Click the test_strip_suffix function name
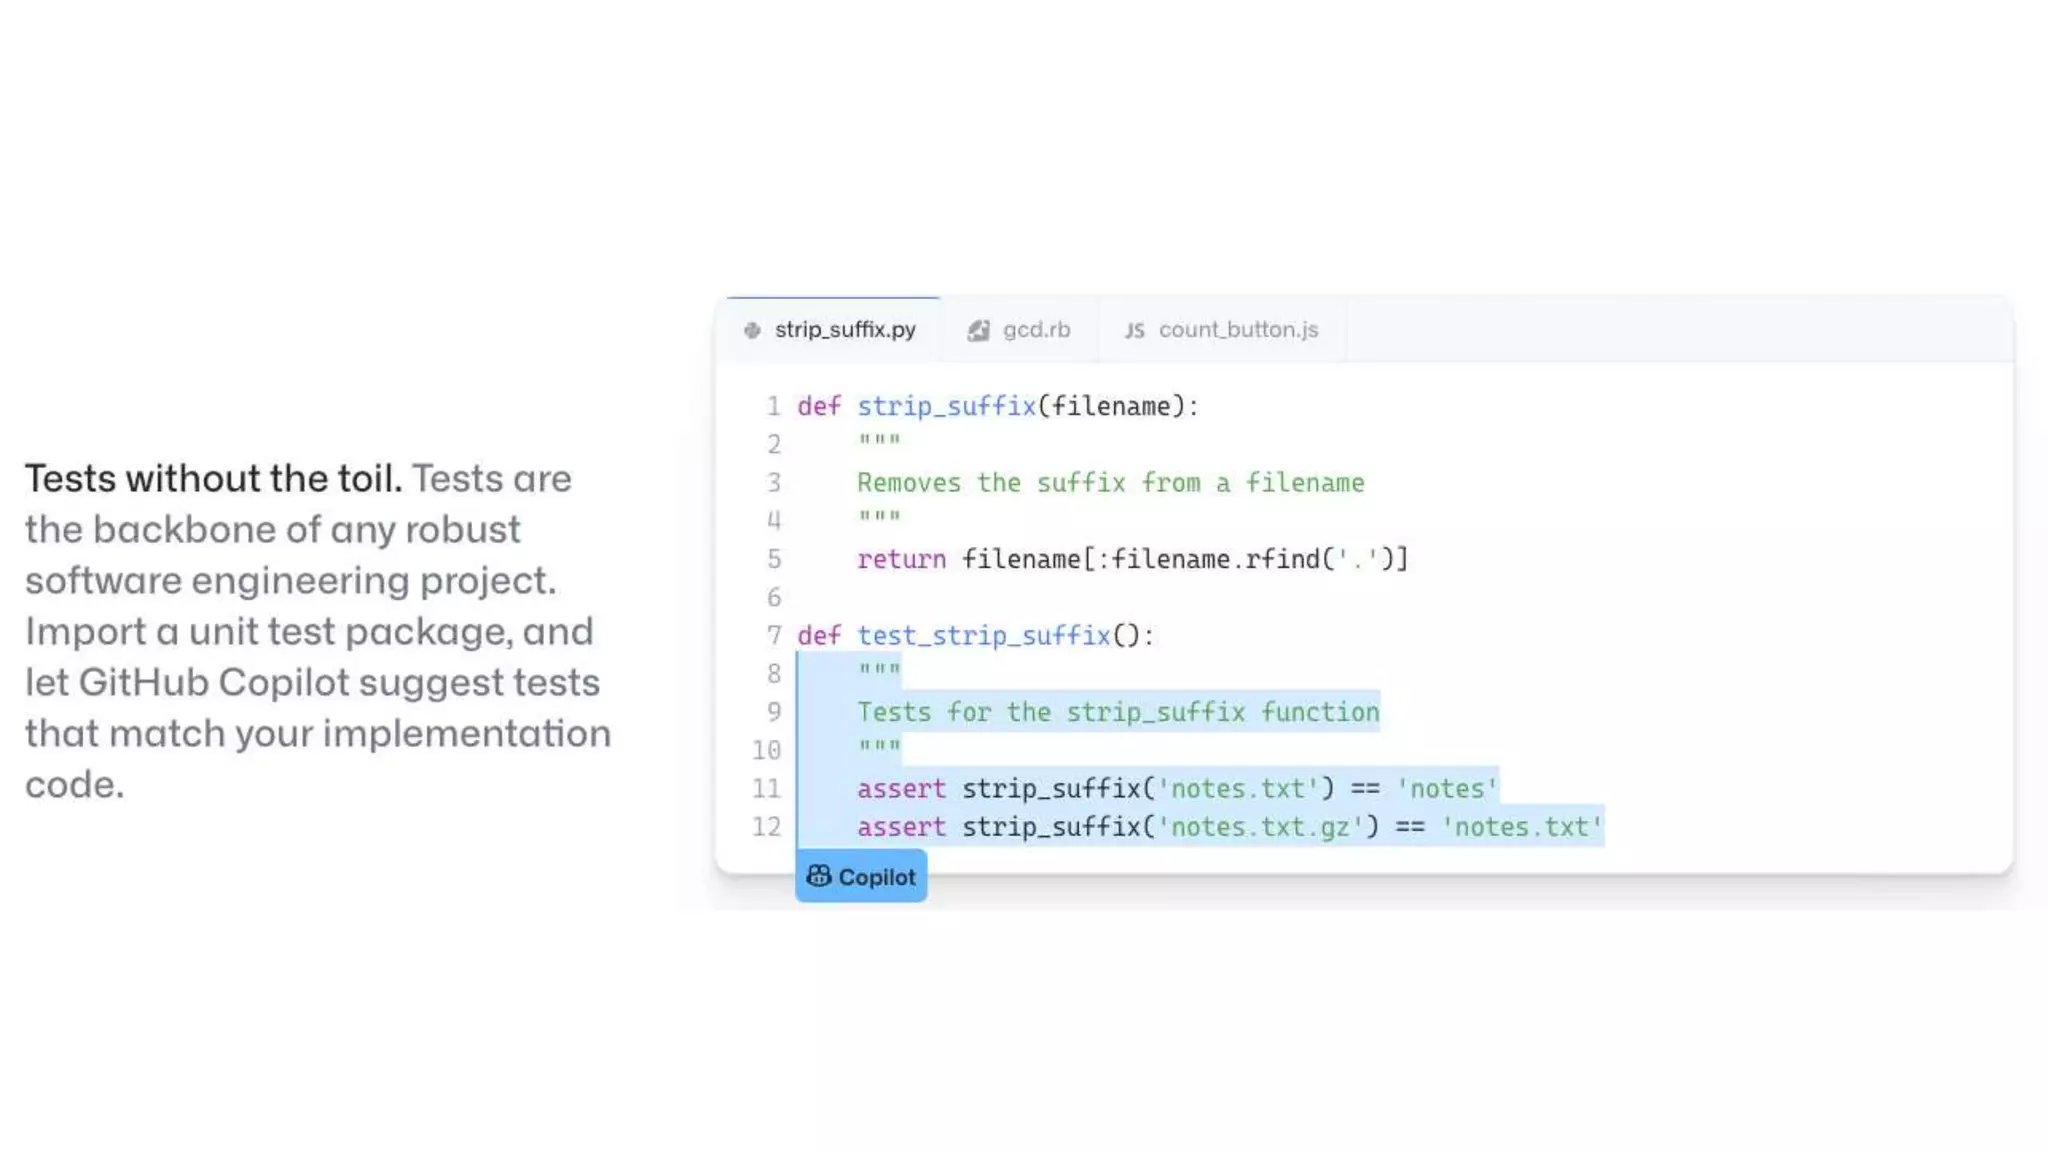This screenshot has height=1152, width=2048. (983, 635)
